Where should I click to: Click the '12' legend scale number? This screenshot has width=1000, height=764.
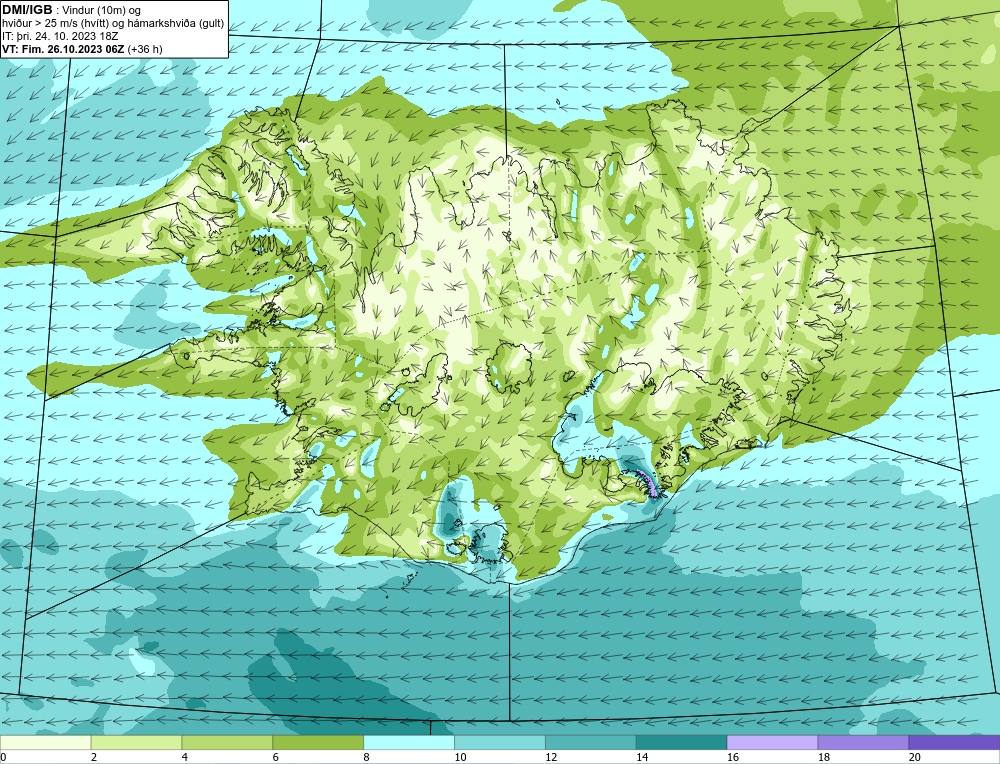click(551, 757)
